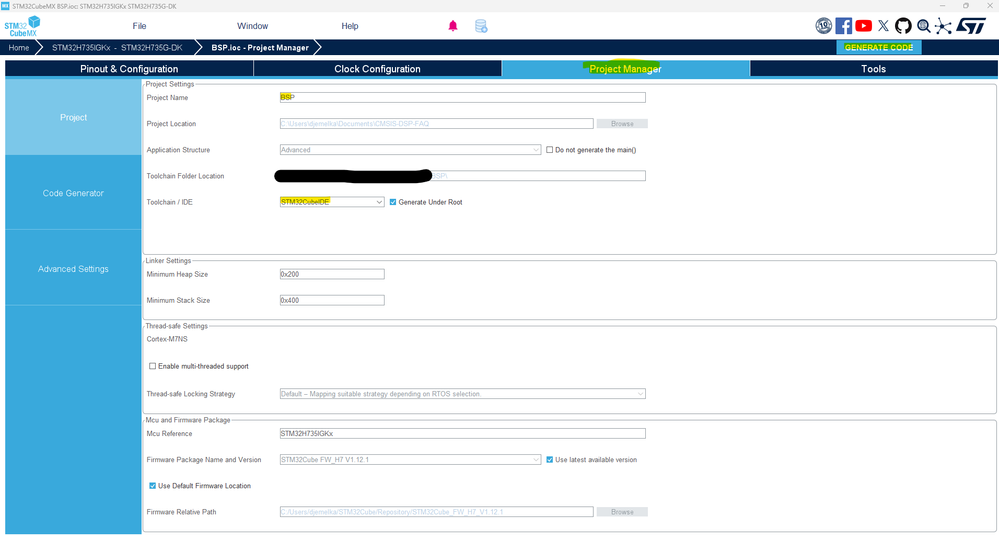Open the Help menu

350,26
